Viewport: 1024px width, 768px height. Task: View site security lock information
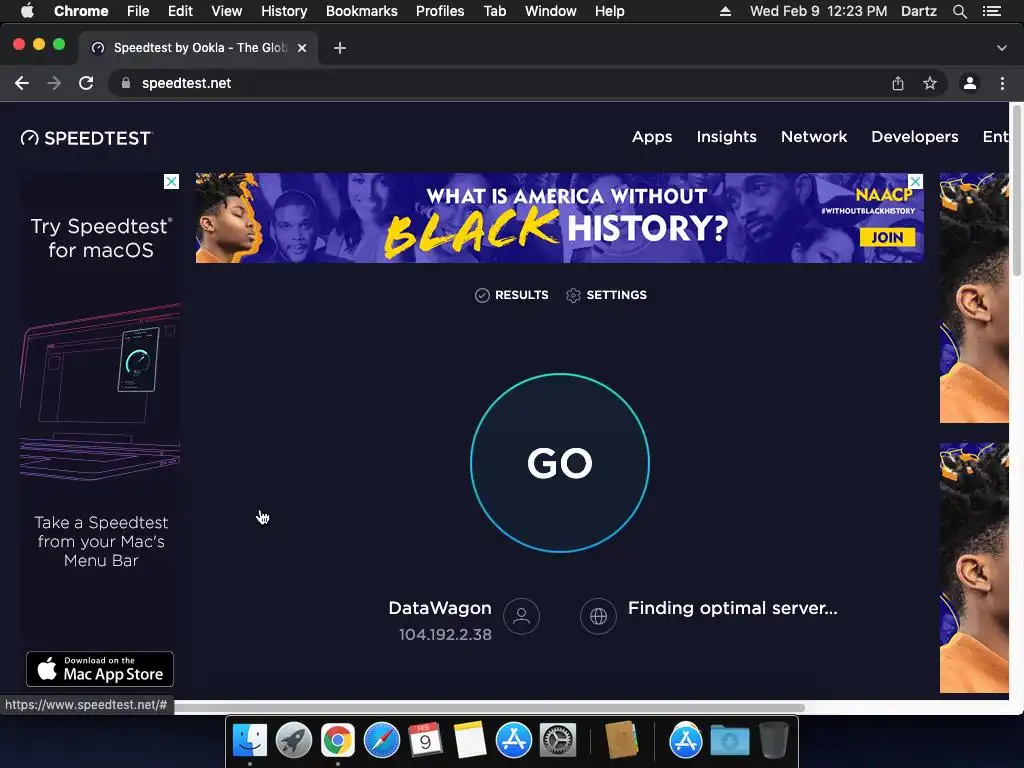point(126,83)
